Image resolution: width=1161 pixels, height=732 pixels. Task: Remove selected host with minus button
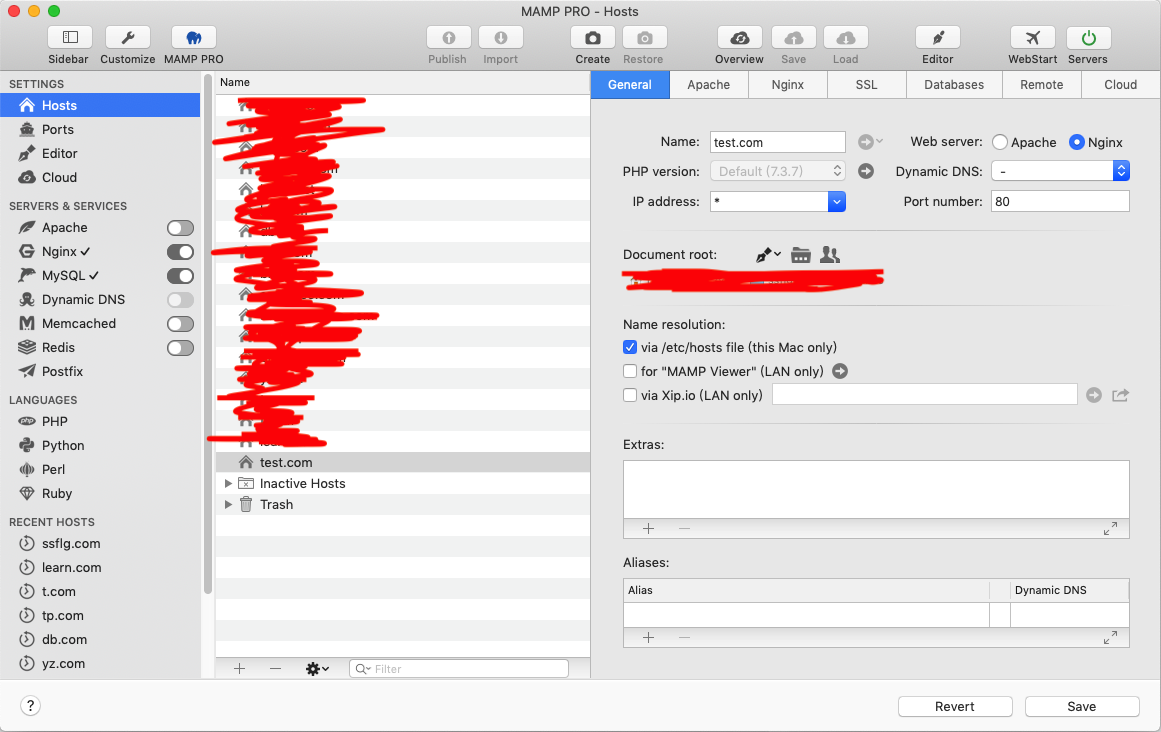click(x=275, y=669)
